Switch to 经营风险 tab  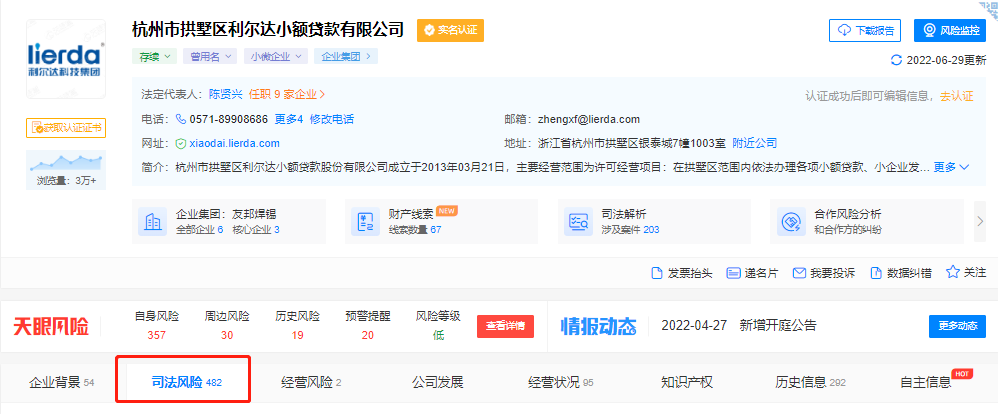click(311, 383)
